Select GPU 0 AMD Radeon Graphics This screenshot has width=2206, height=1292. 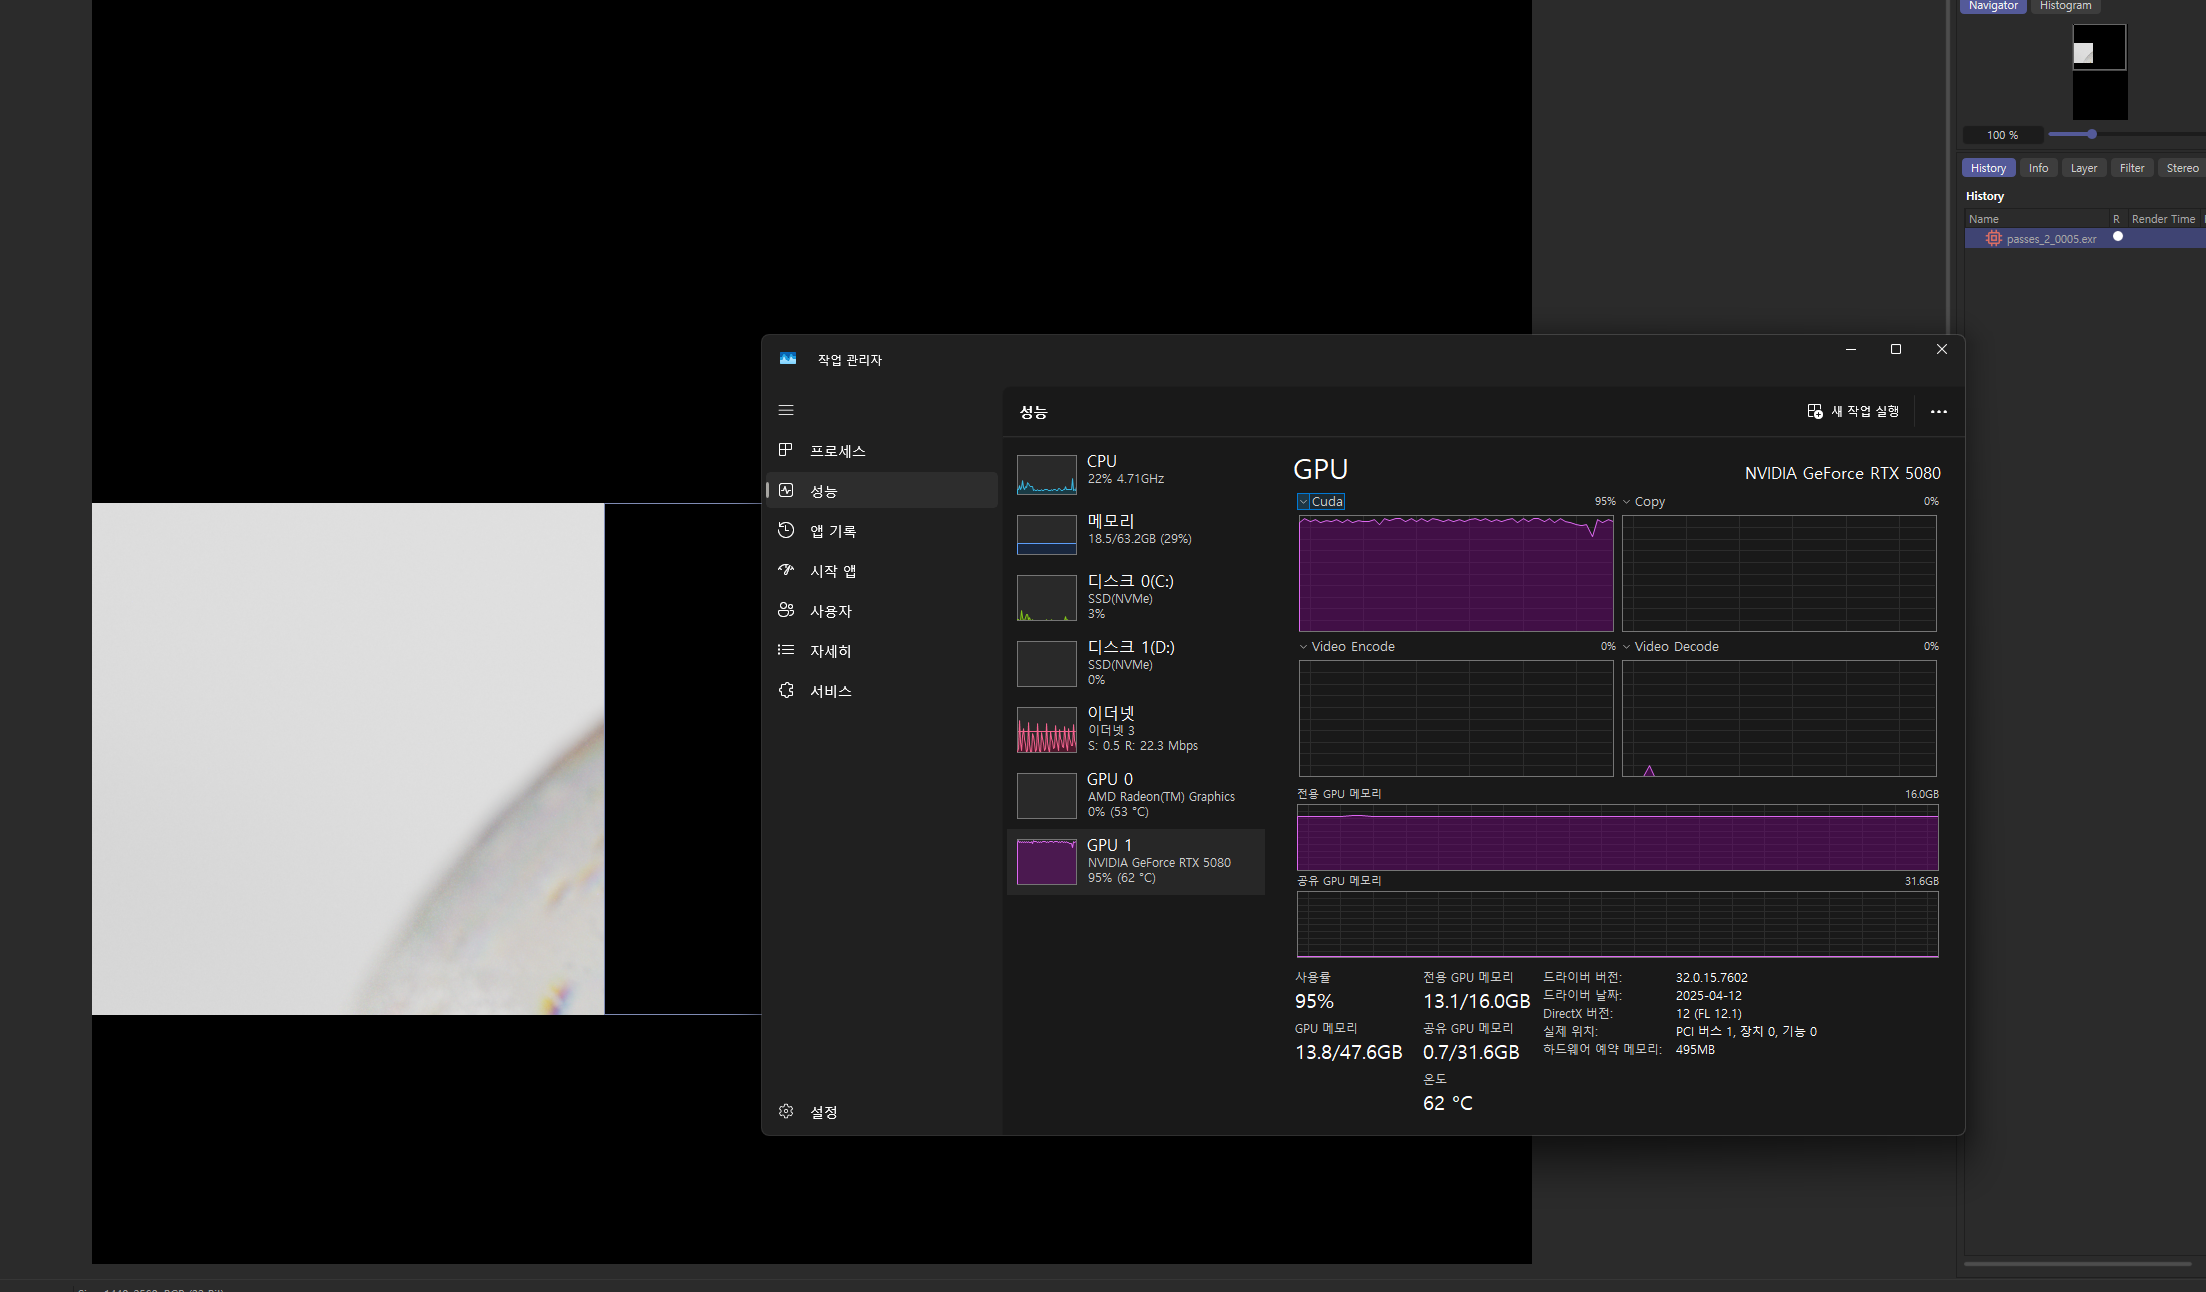(x=1136, y=795)
